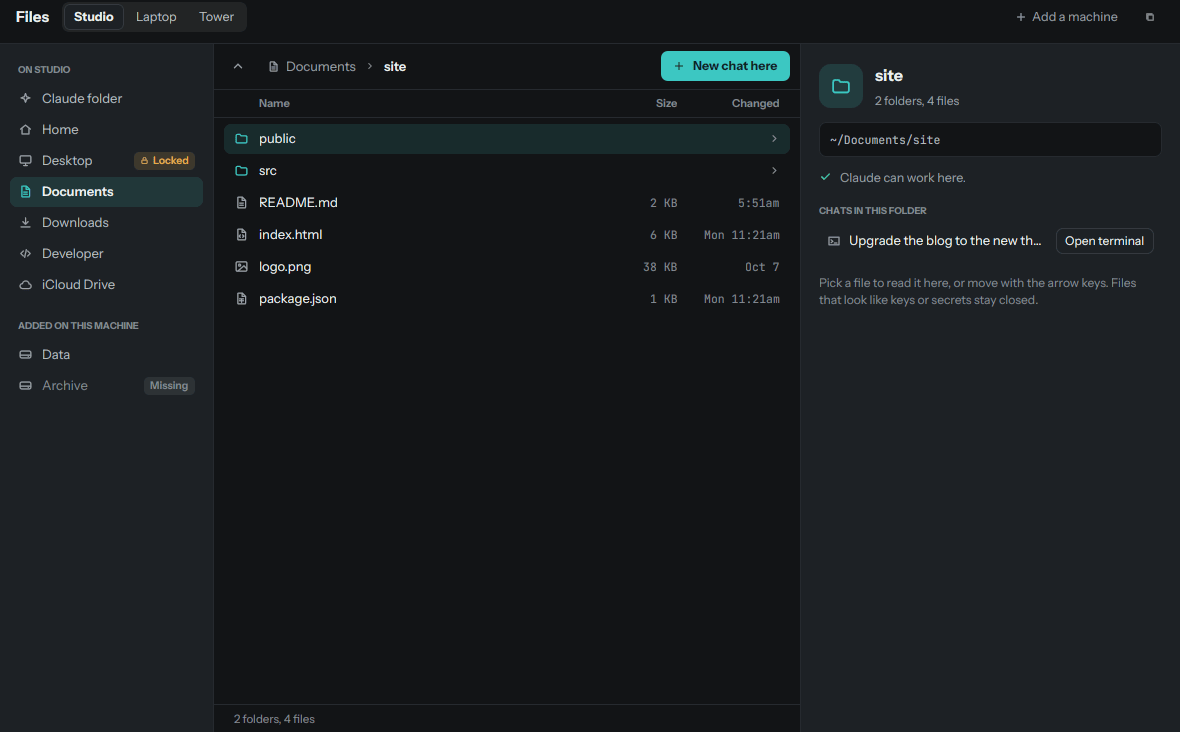
Task: Open the Data drive in sidebar
Action: tap(106, 354)
